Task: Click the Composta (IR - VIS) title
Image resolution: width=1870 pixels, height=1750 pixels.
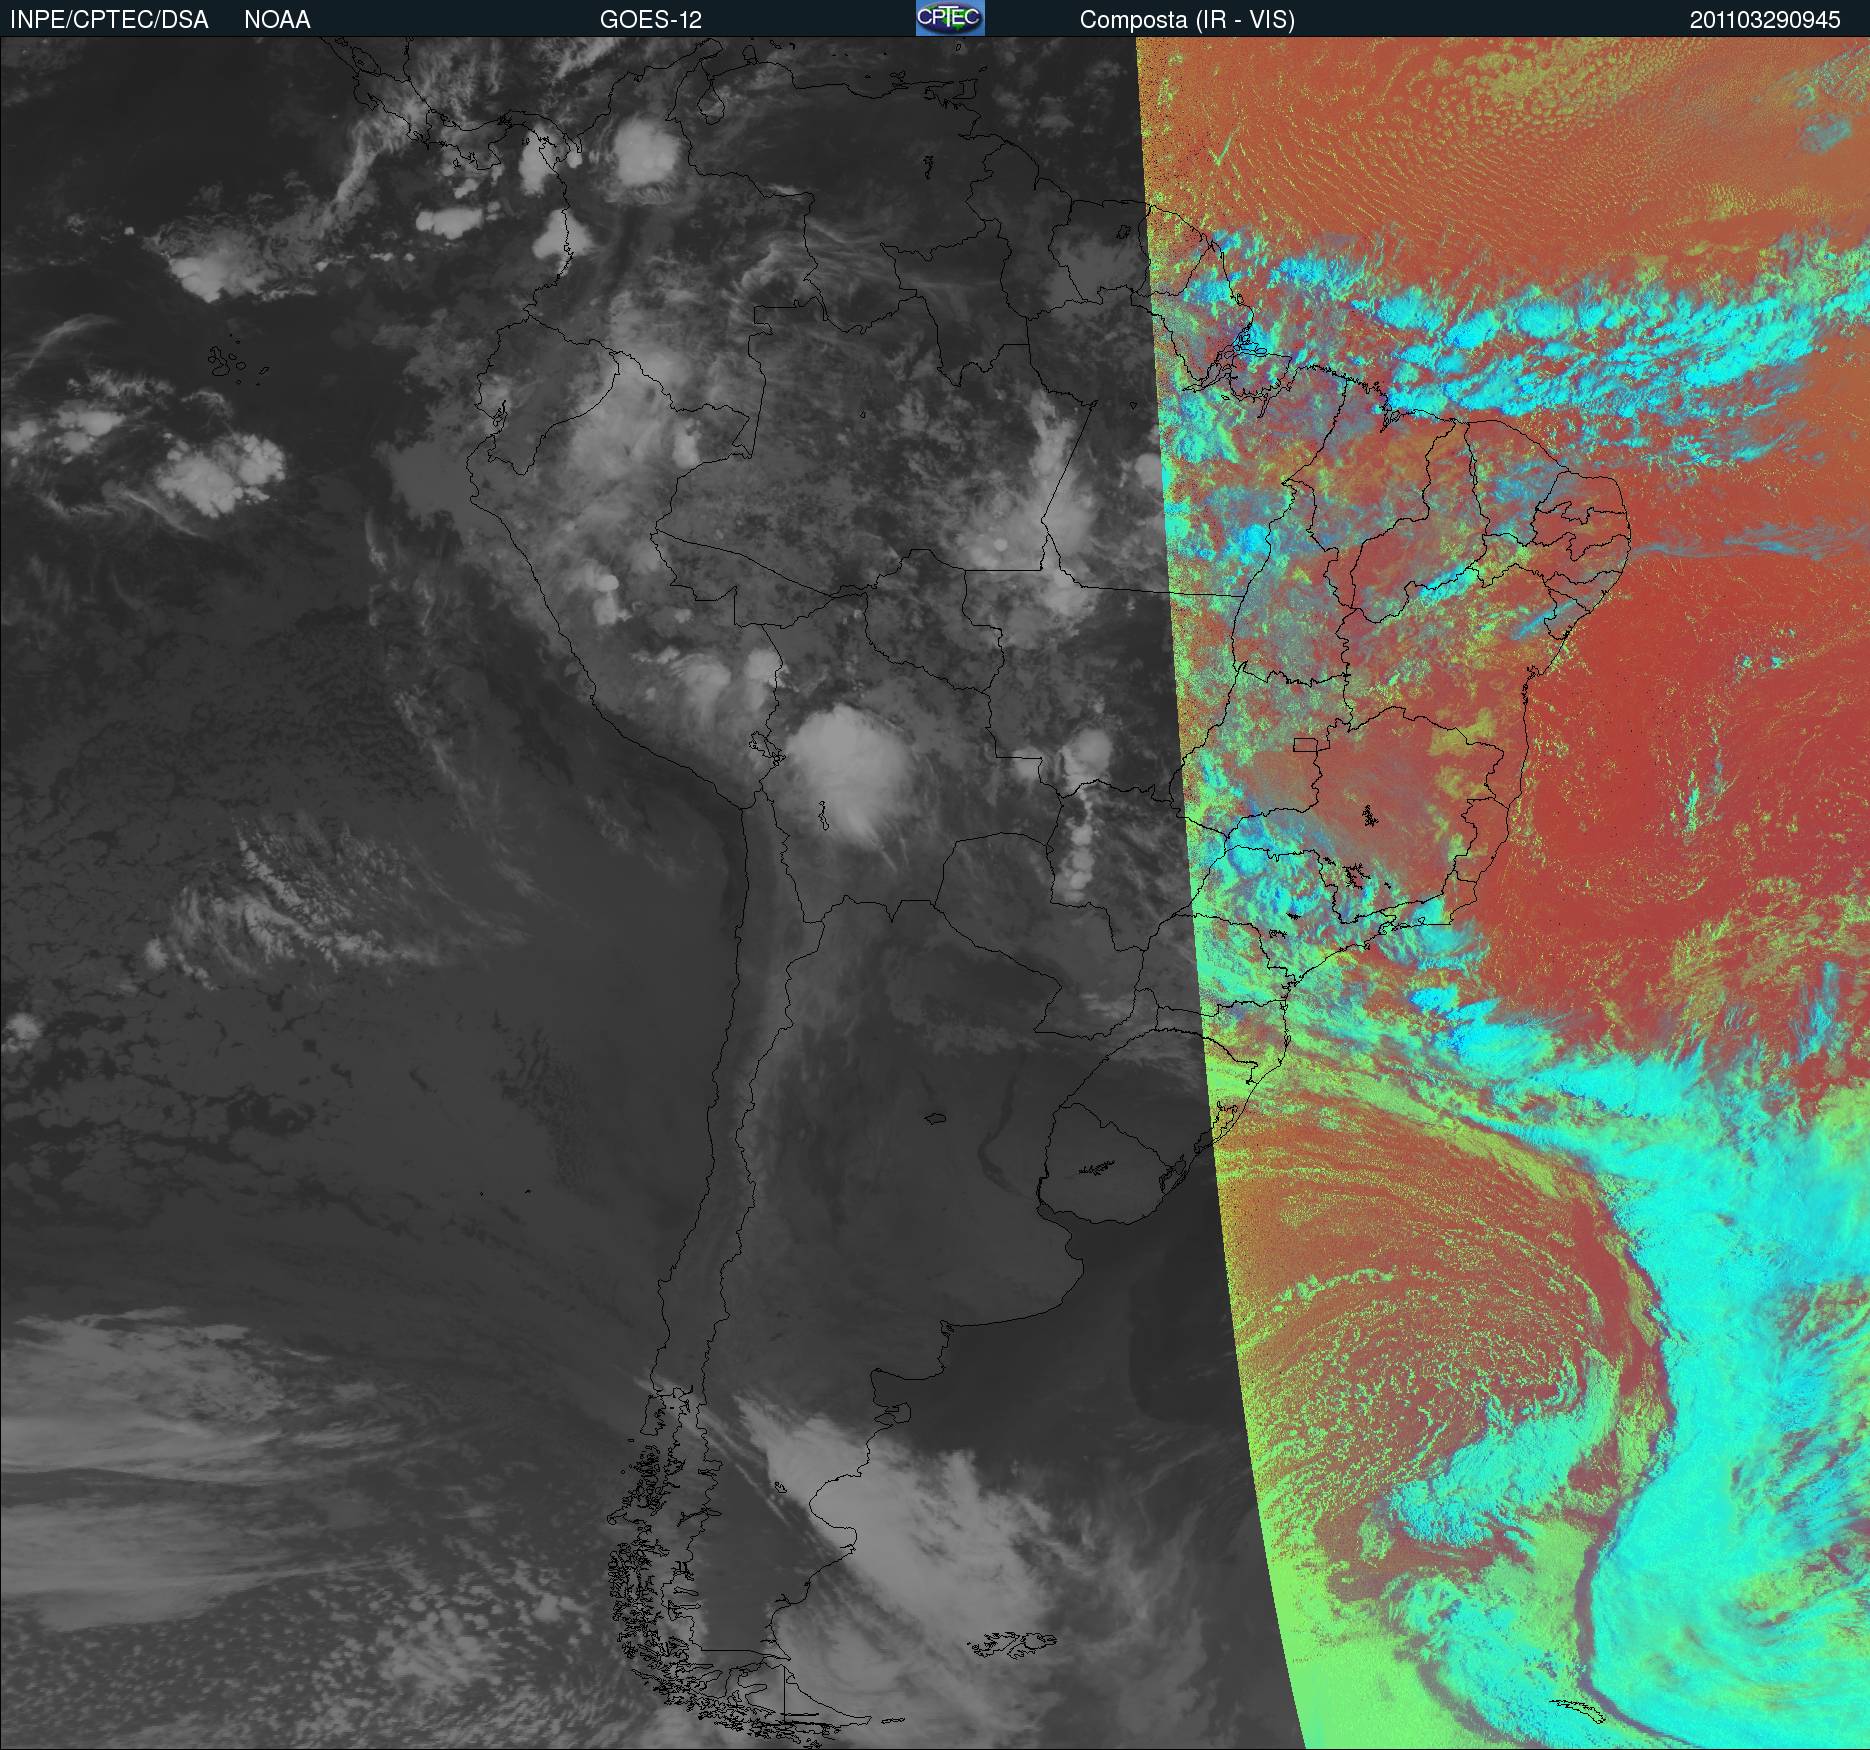Action: [x=1187, y=20]
